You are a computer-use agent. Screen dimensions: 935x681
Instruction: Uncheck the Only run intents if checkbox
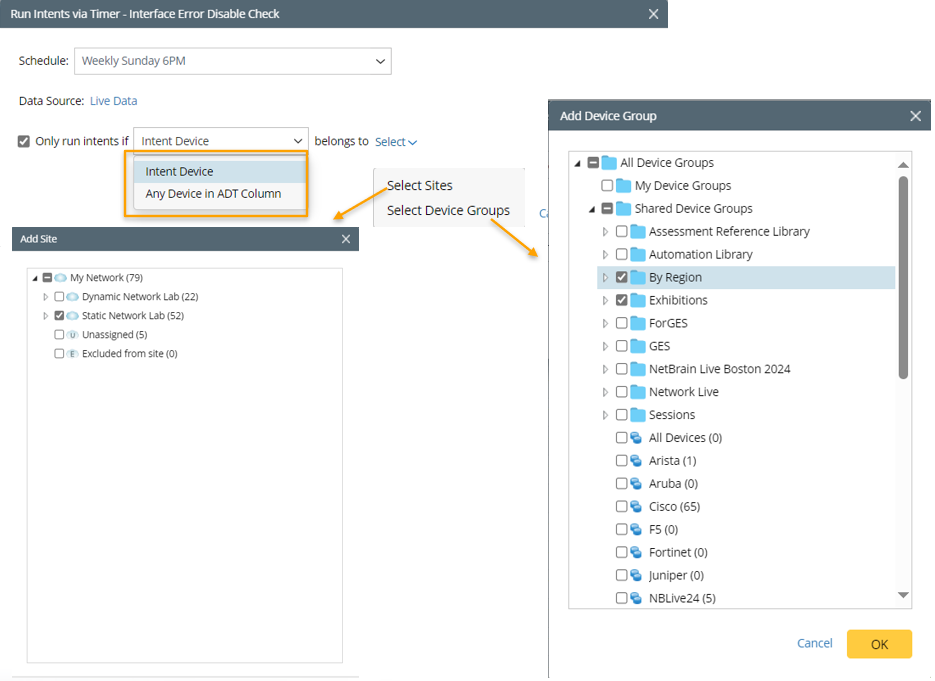pos(24,141)
